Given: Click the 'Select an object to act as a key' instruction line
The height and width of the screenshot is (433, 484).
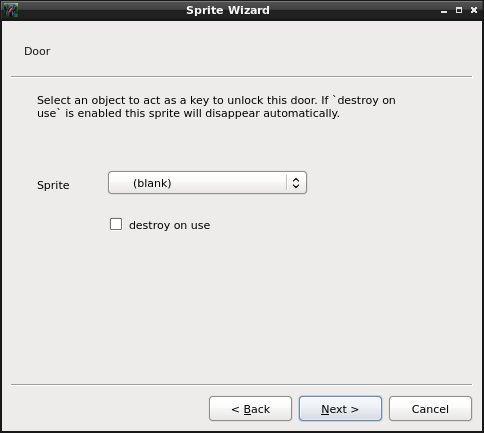Looking at the screenshot, I should pos(216,100).
